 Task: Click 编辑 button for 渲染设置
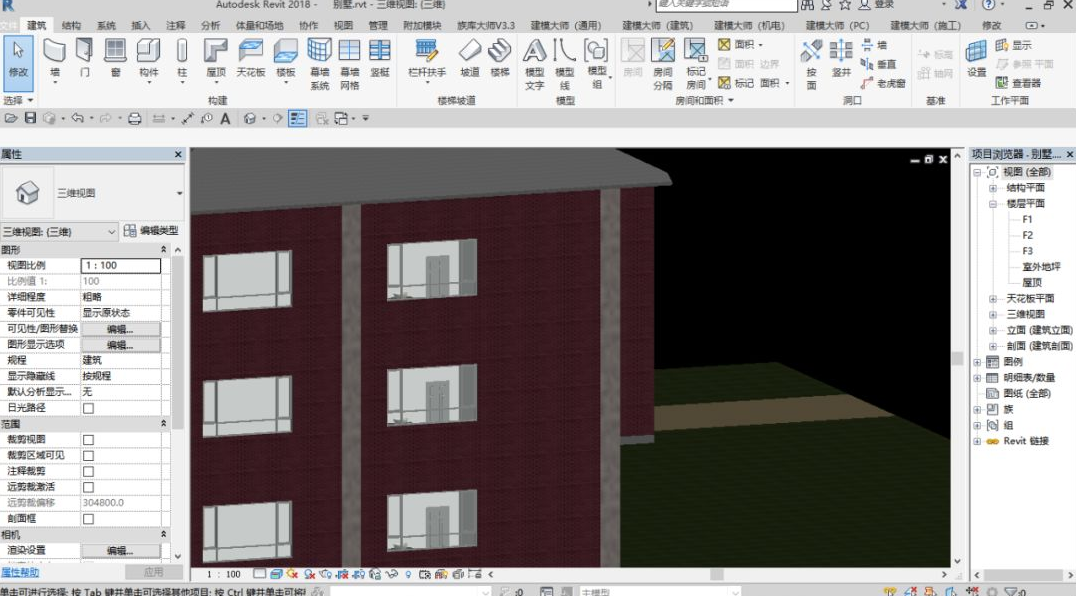pyautogui.click(x=121, y=551)
